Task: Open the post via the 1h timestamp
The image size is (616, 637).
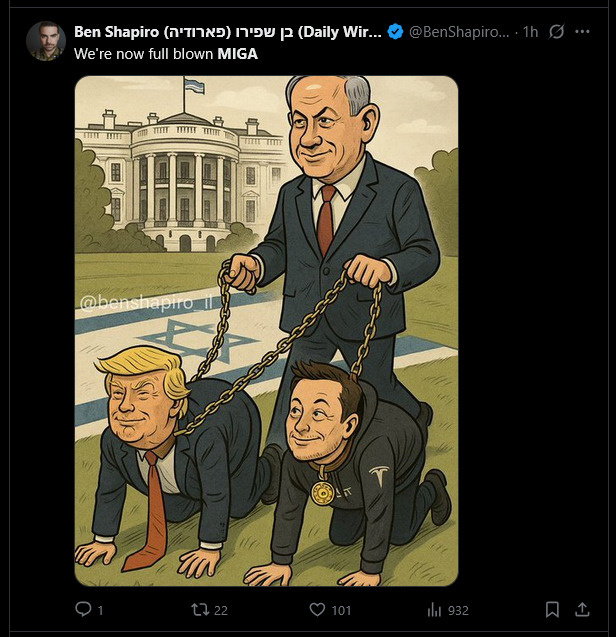Action: 530,32
